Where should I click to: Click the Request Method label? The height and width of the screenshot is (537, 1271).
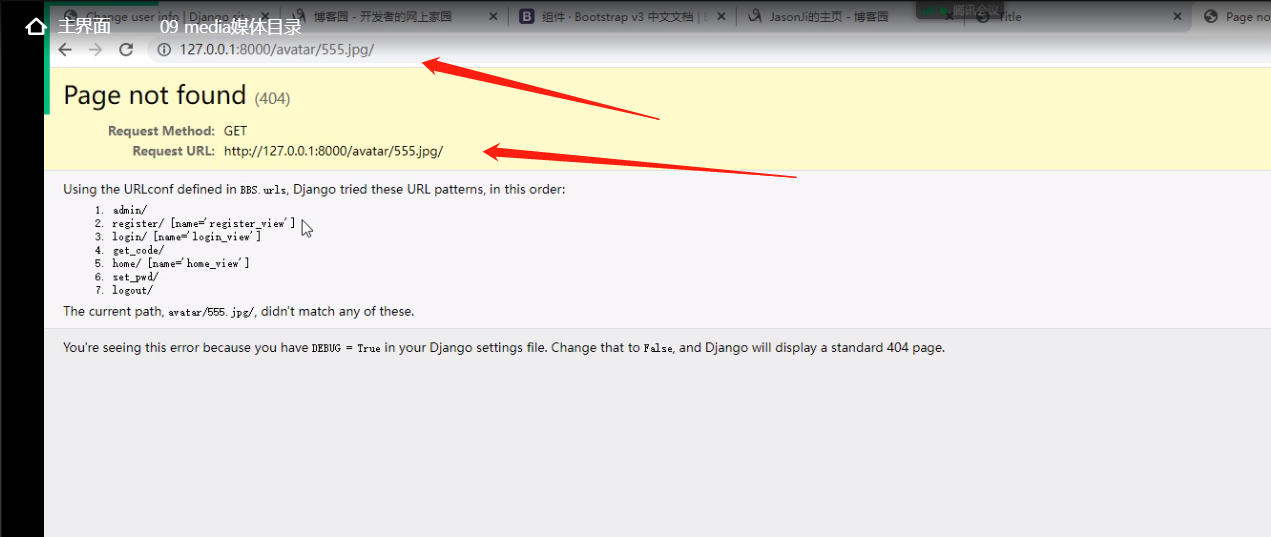pos(161,131)
